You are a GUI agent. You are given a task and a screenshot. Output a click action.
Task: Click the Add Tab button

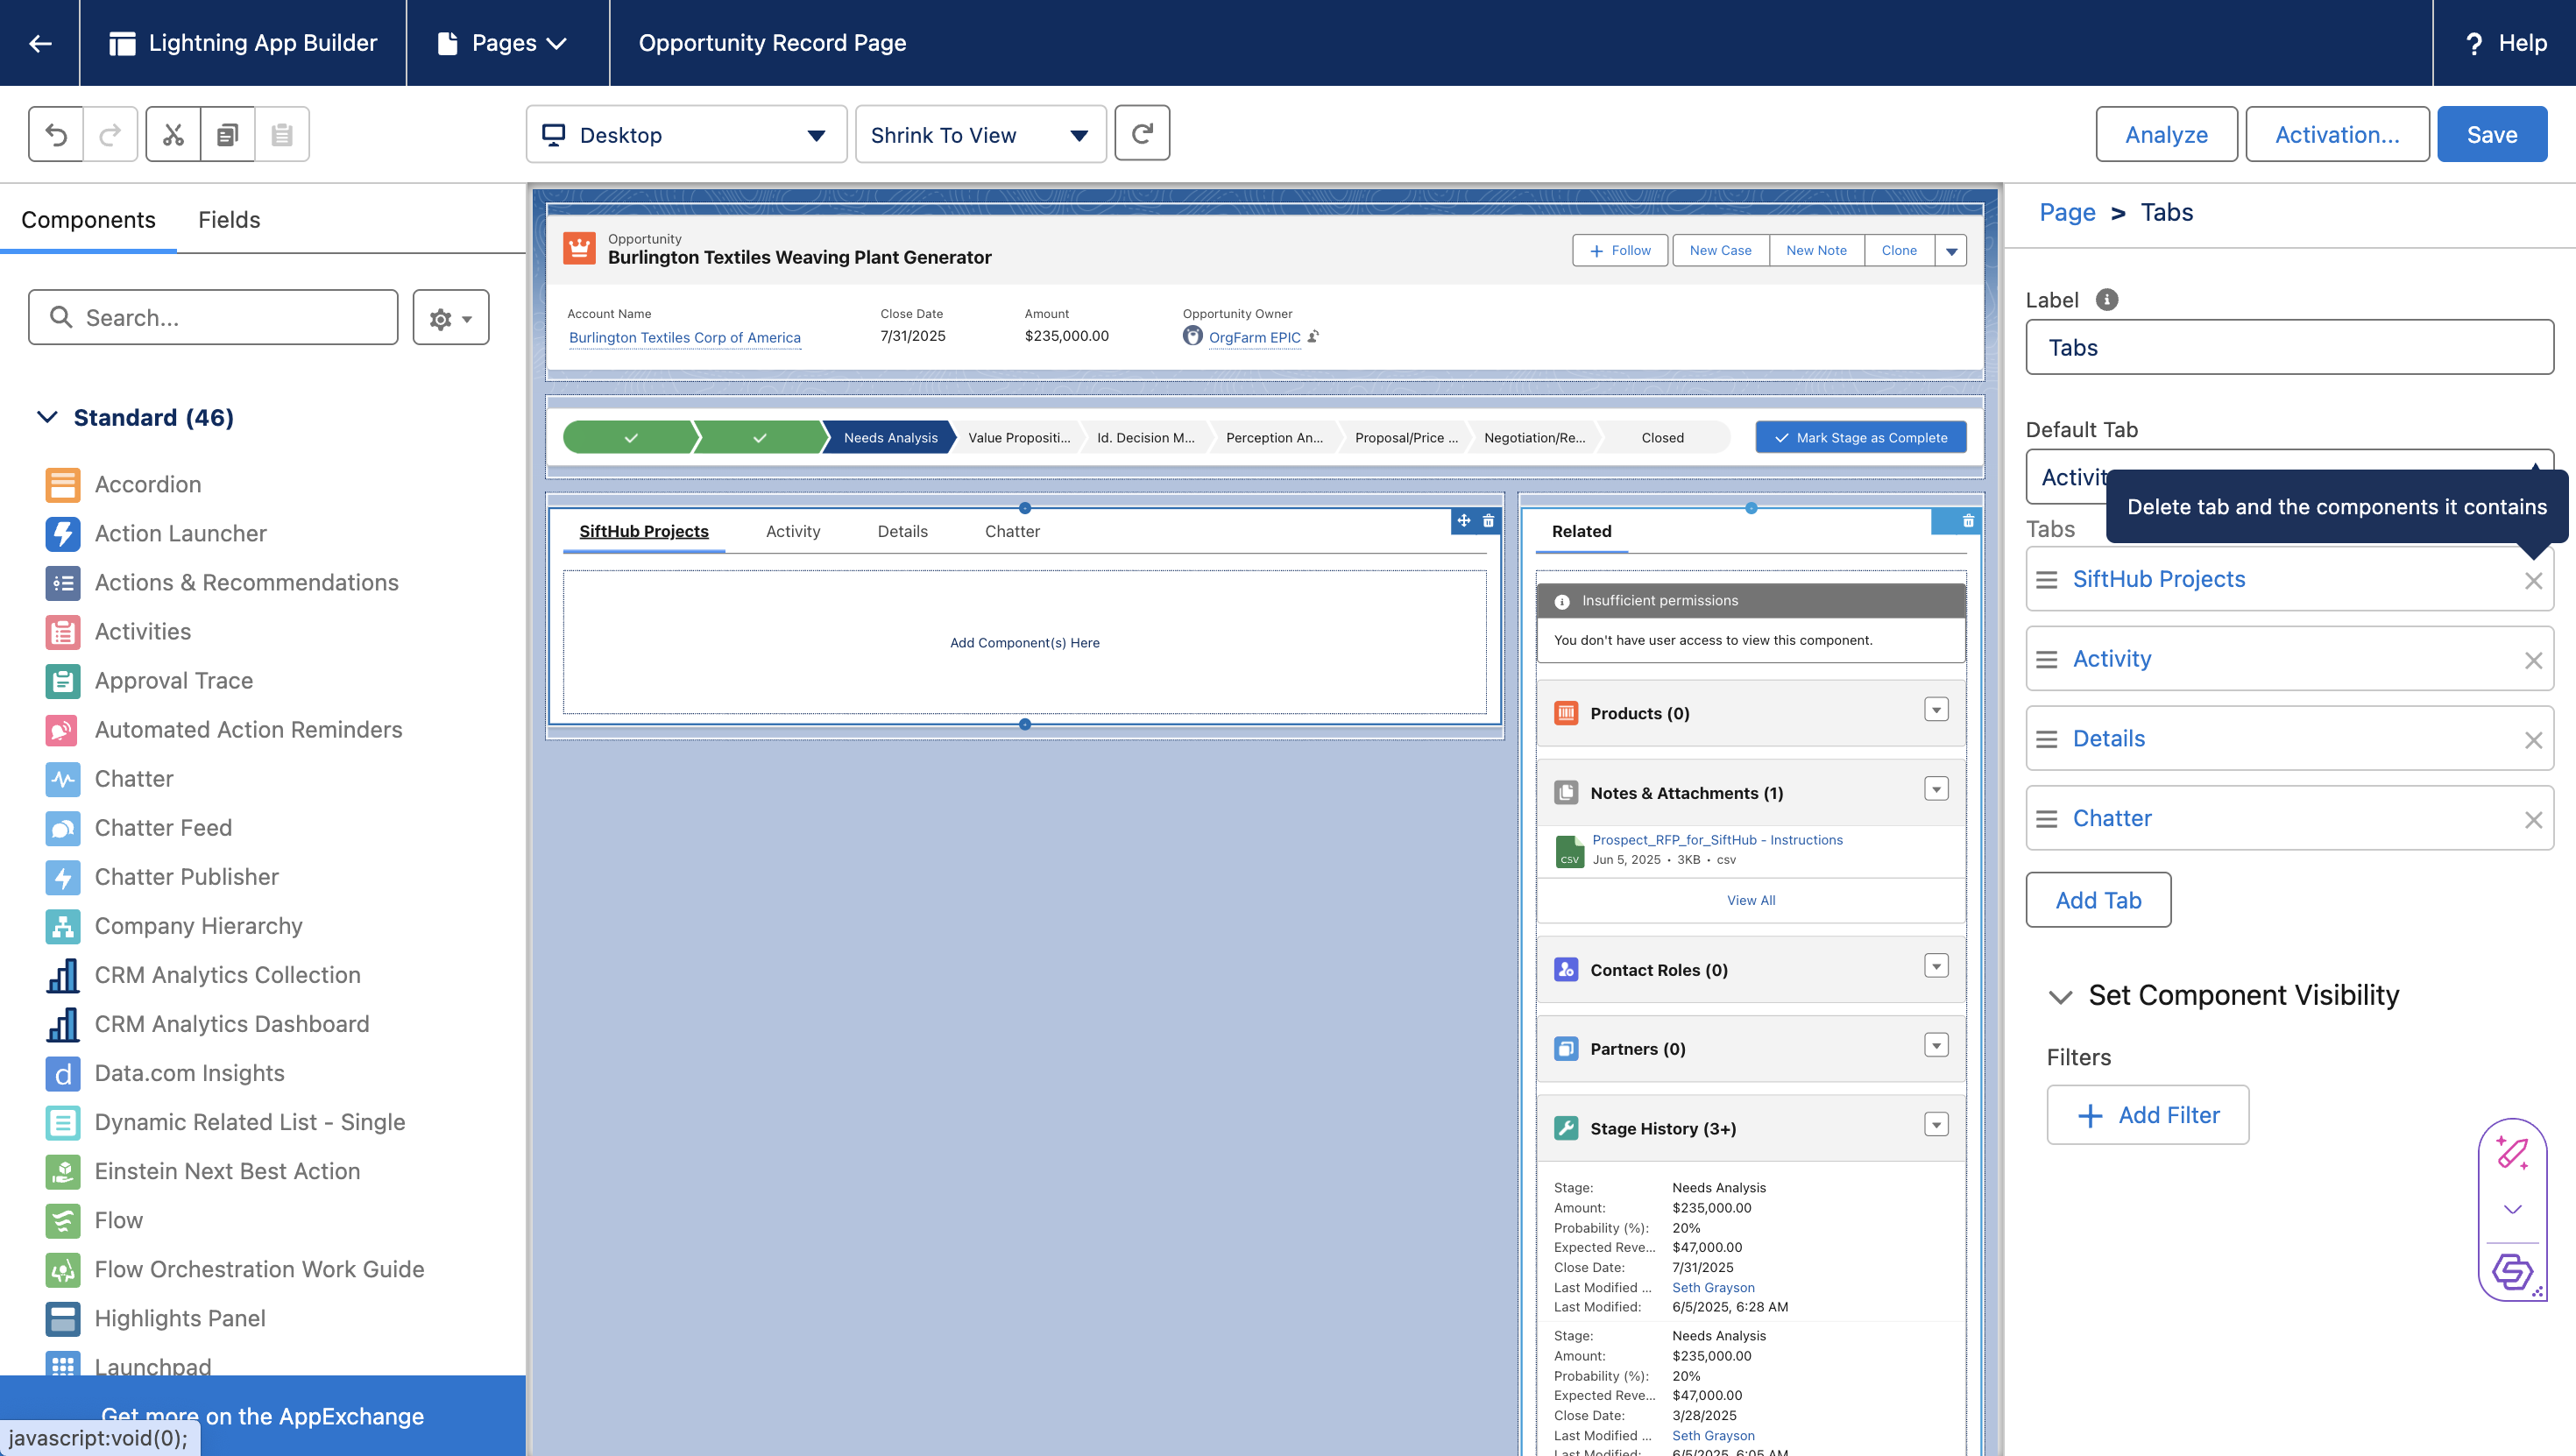(x=2098, y=900)
